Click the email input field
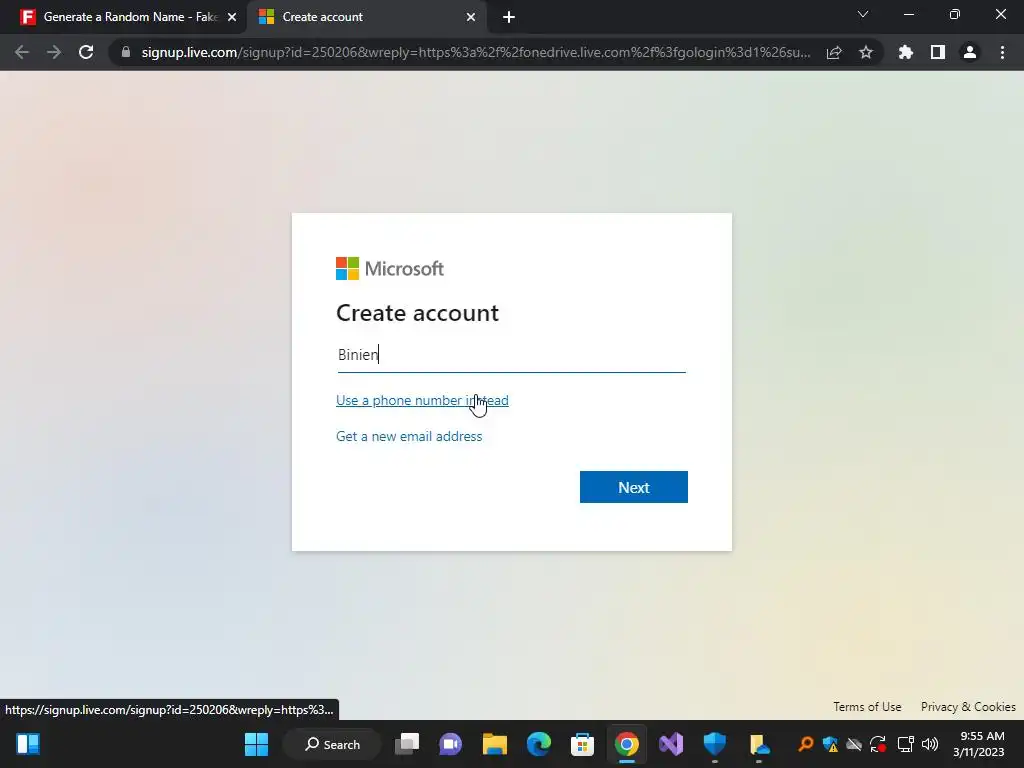1024x768 pixels. 511,355
